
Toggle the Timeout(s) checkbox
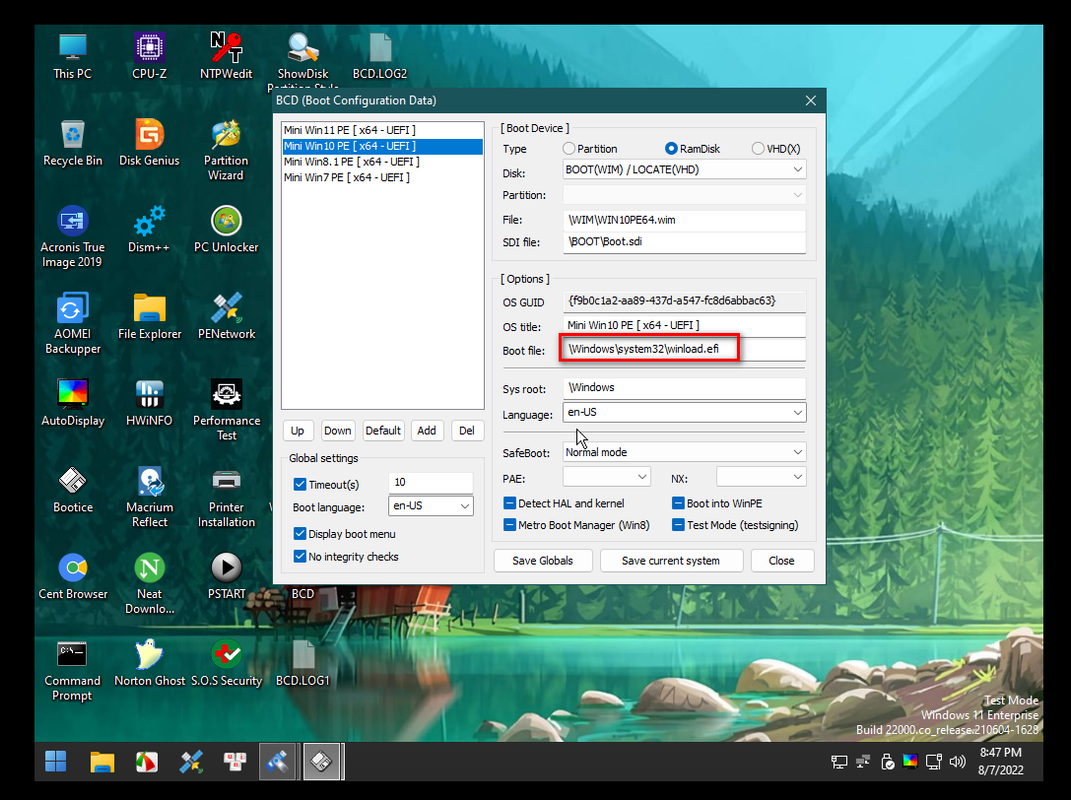pyautogui.click(x=299, y=484)
